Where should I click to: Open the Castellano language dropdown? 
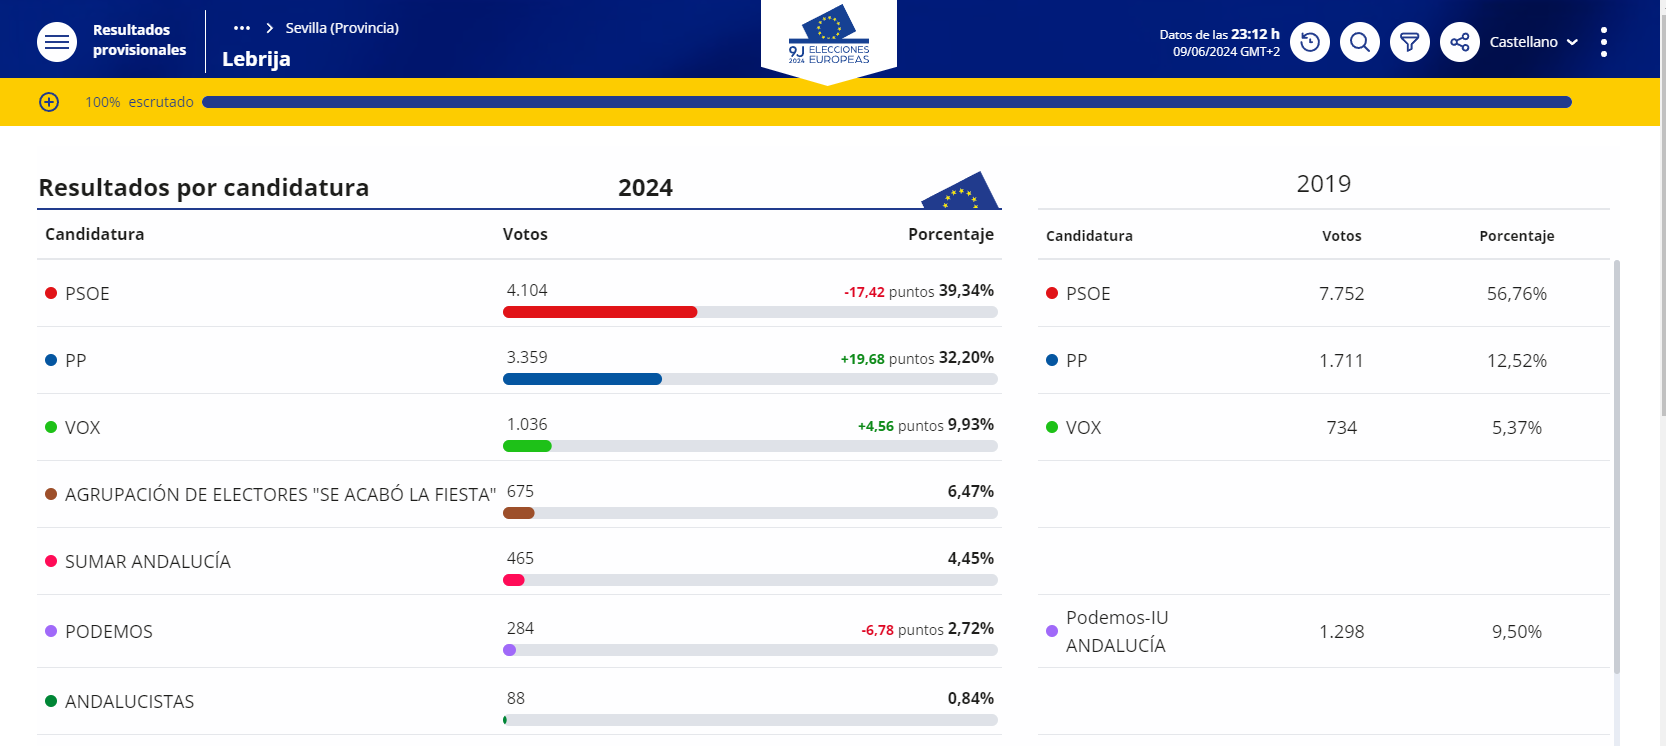(1532, 41)
